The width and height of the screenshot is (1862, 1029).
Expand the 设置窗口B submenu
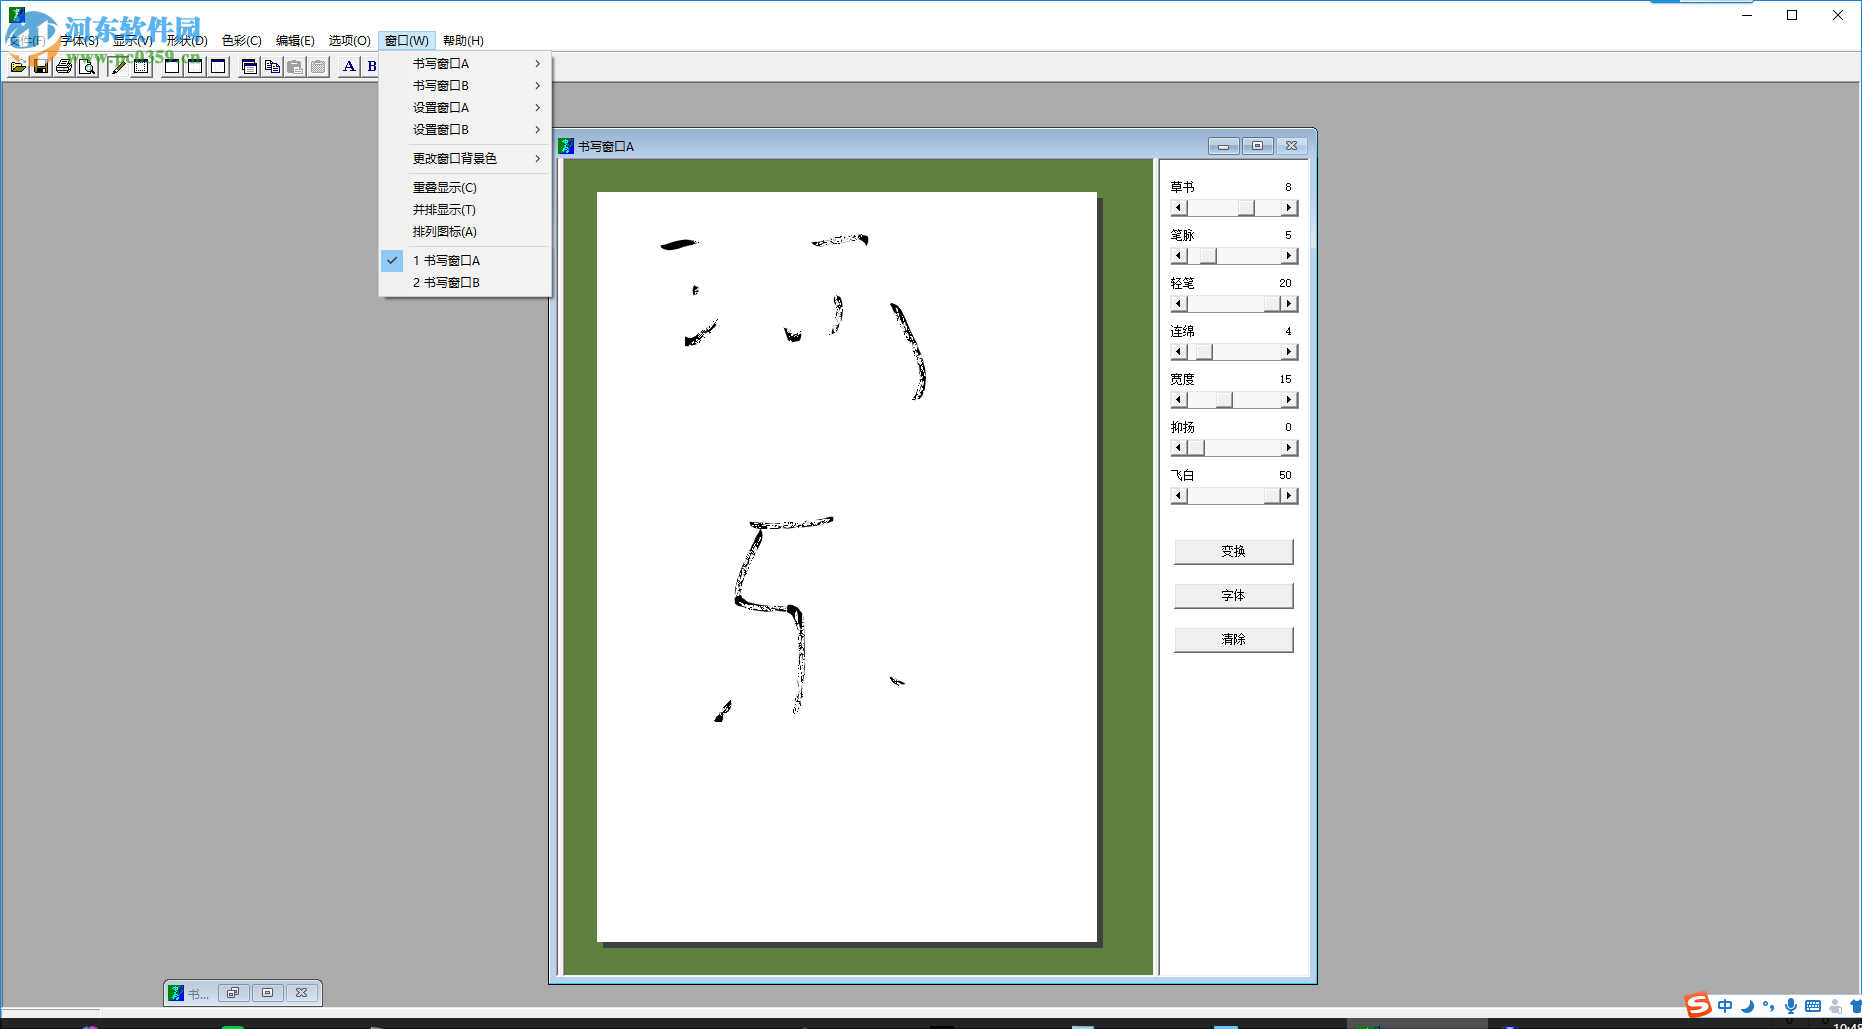[x=466, y=130]
